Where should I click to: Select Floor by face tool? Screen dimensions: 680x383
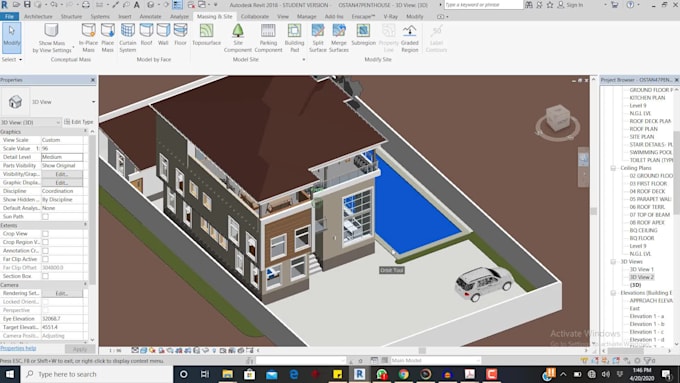tap(180, 35)
